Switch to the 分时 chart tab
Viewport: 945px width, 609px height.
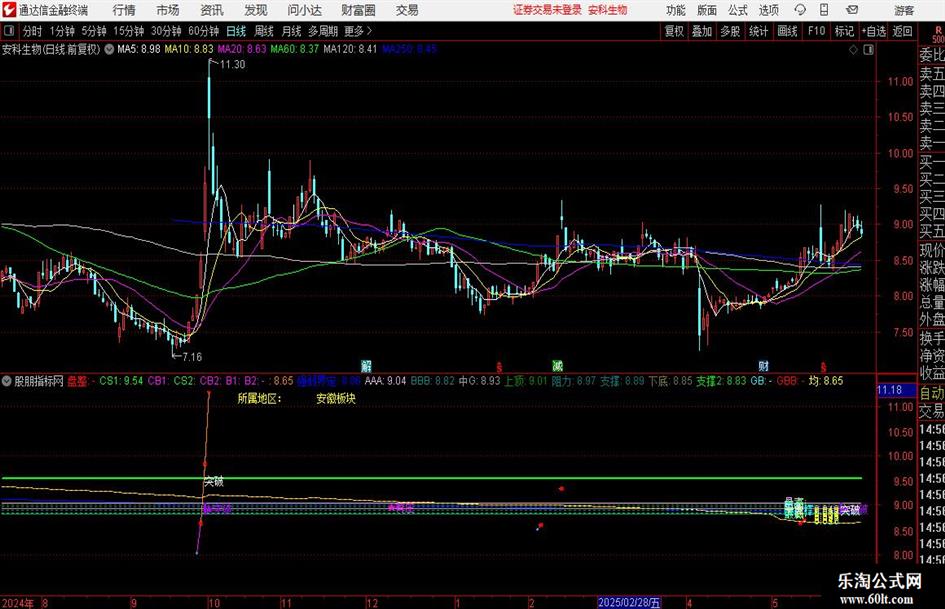(33, 31)
